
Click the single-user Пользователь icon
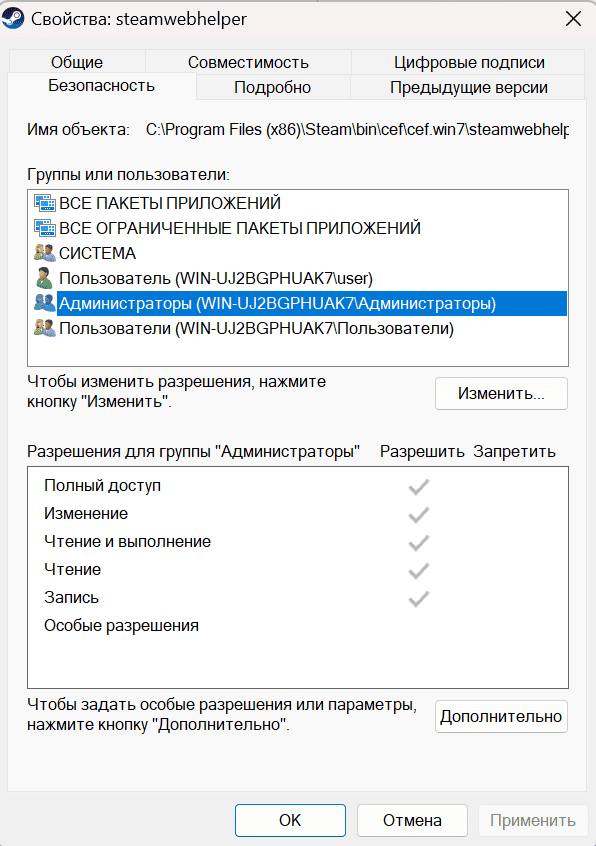[44, 278]
